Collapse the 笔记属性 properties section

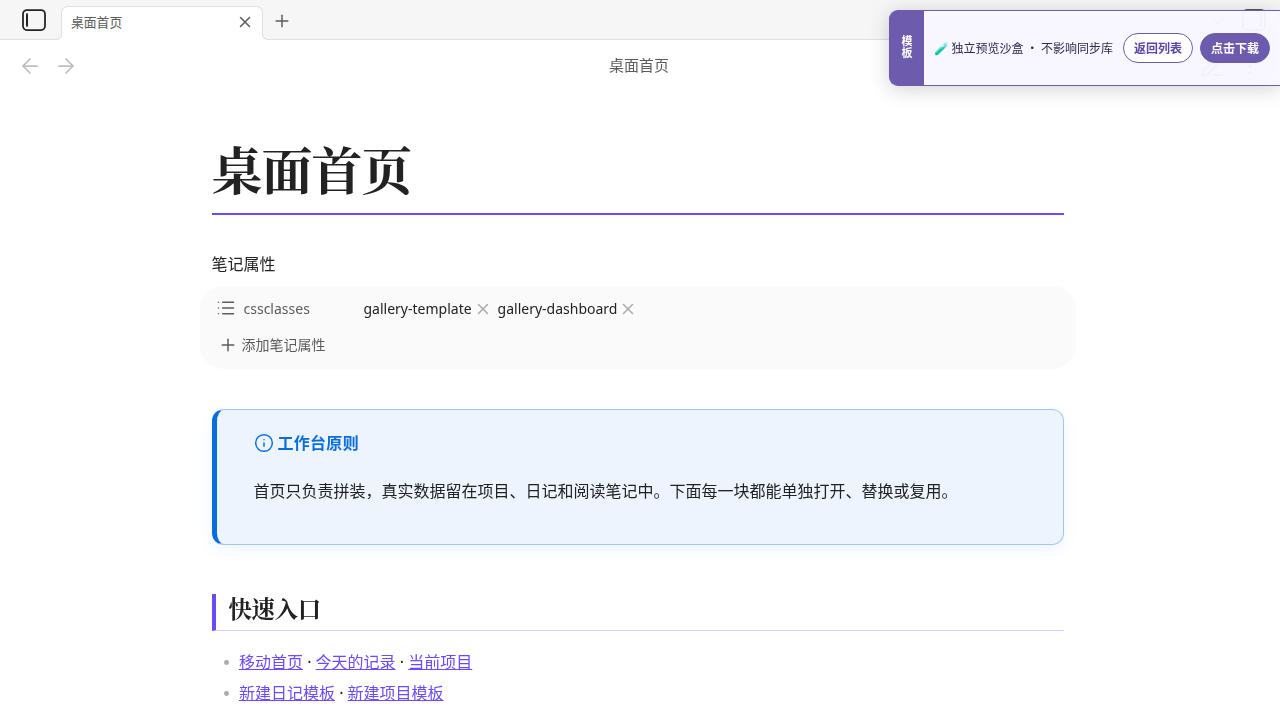click(x=243, y=264)
